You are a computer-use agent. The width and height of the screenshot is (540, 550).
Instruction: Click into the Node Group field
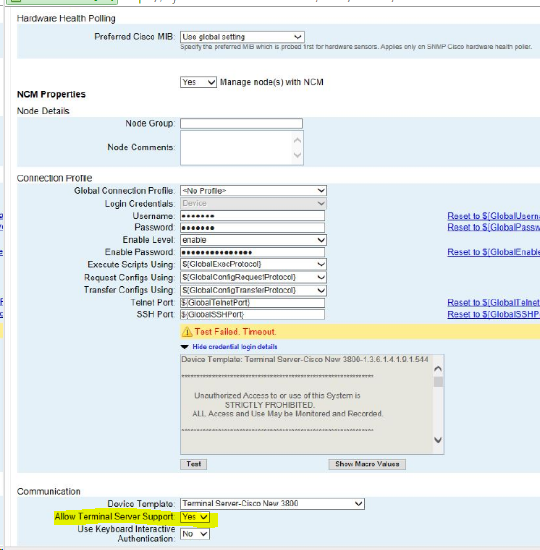point(241,123)
